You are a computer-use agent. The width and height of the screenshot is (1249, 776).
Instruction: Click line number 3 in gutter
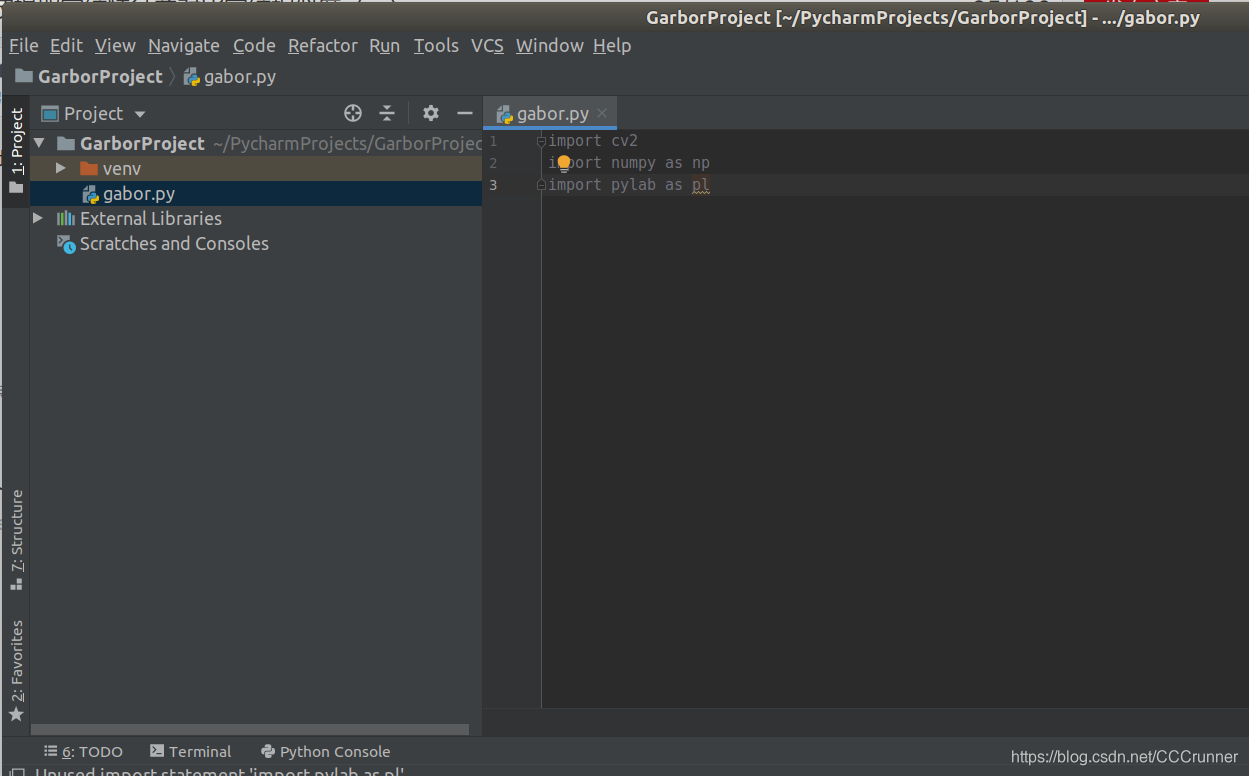[493, 185]
